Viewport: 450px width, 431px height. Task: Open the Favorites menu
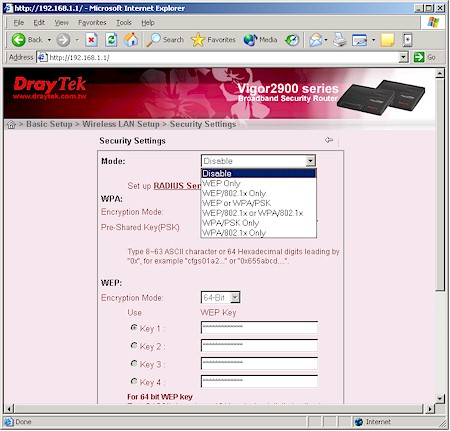92,23
